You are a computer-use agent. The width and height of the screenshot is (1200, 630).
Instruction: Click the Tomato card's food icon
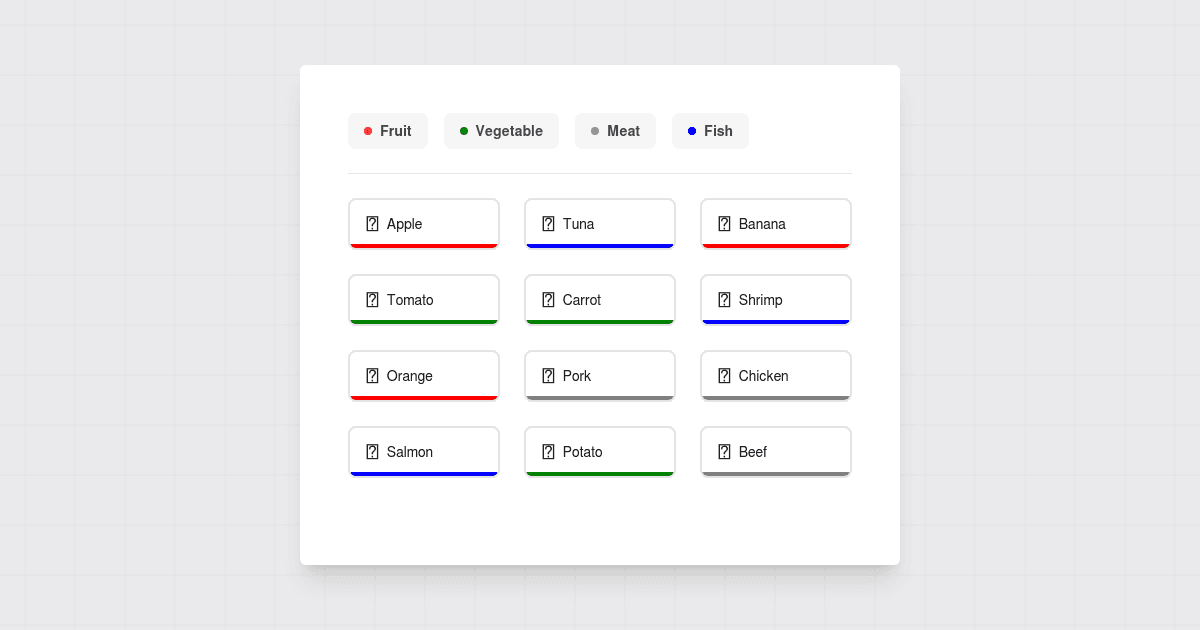[374, 299]
